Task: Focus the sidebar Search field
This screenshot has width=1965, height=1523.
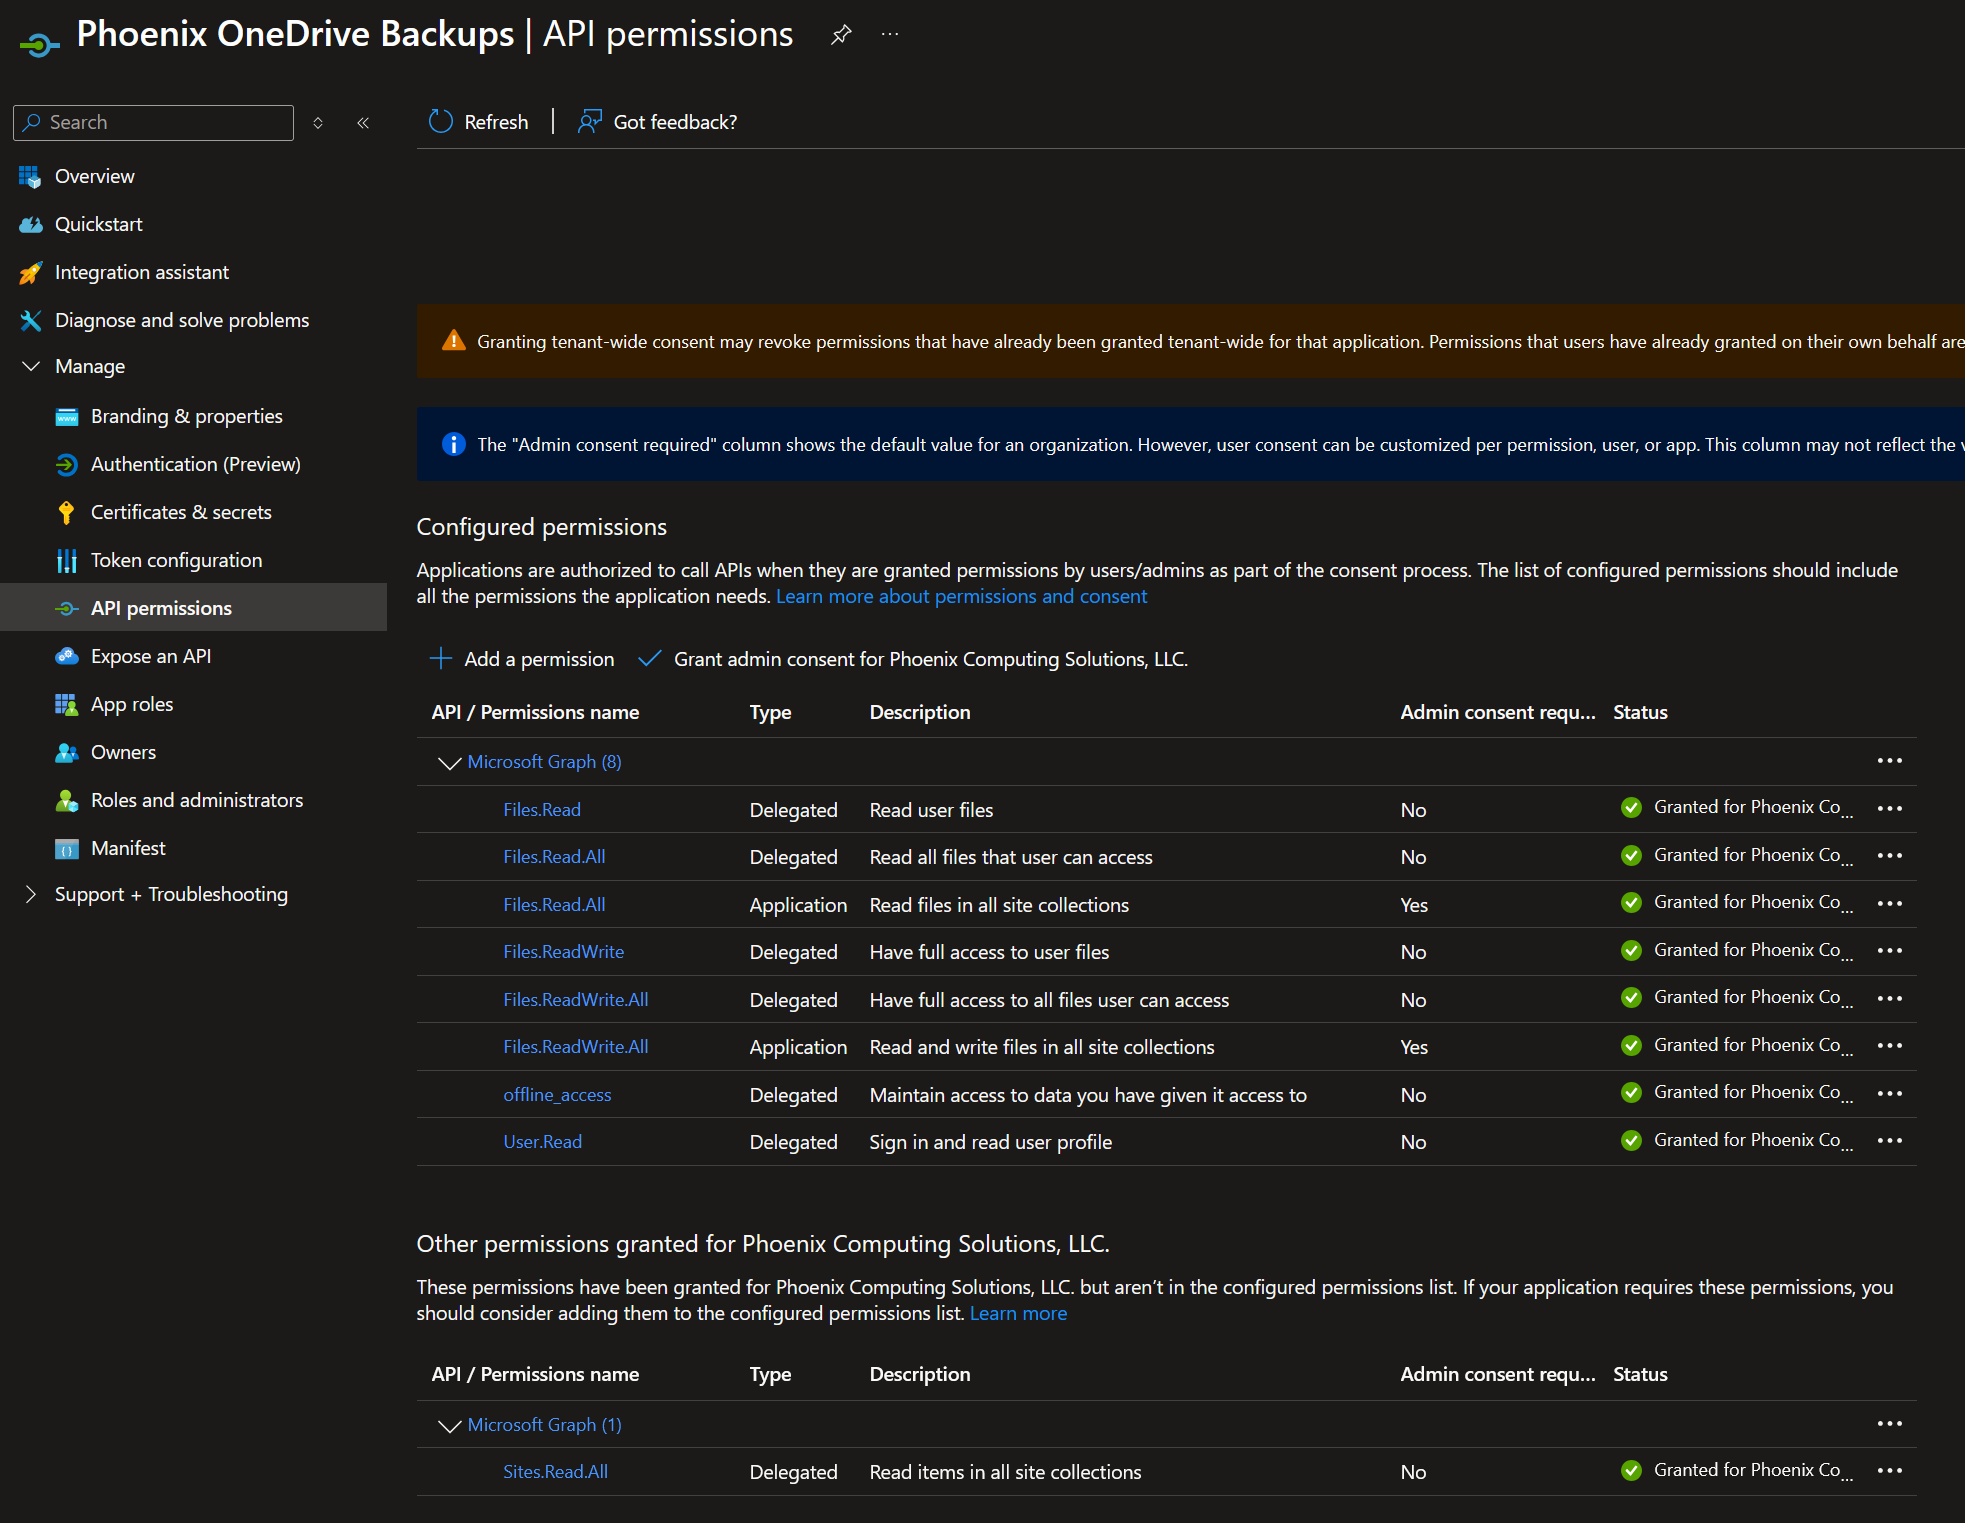Action: click(154, 122)
